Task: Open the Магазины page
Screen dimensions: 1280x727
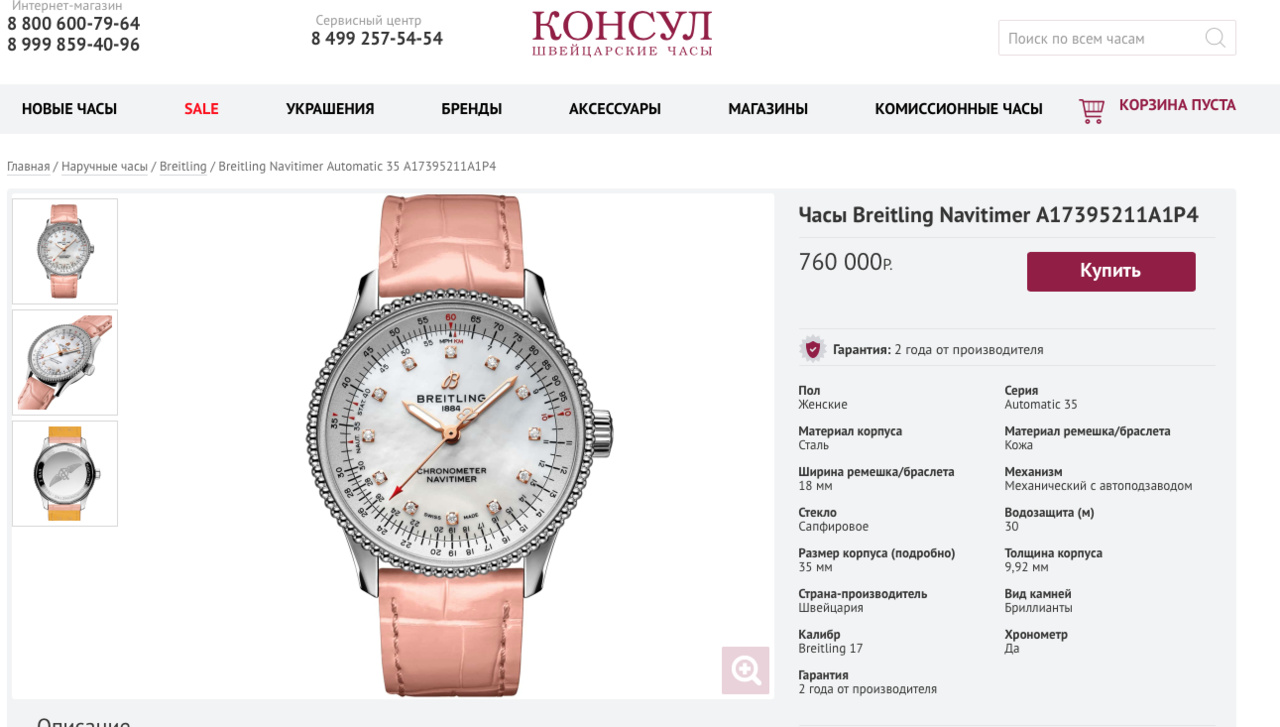Action: 768,109
